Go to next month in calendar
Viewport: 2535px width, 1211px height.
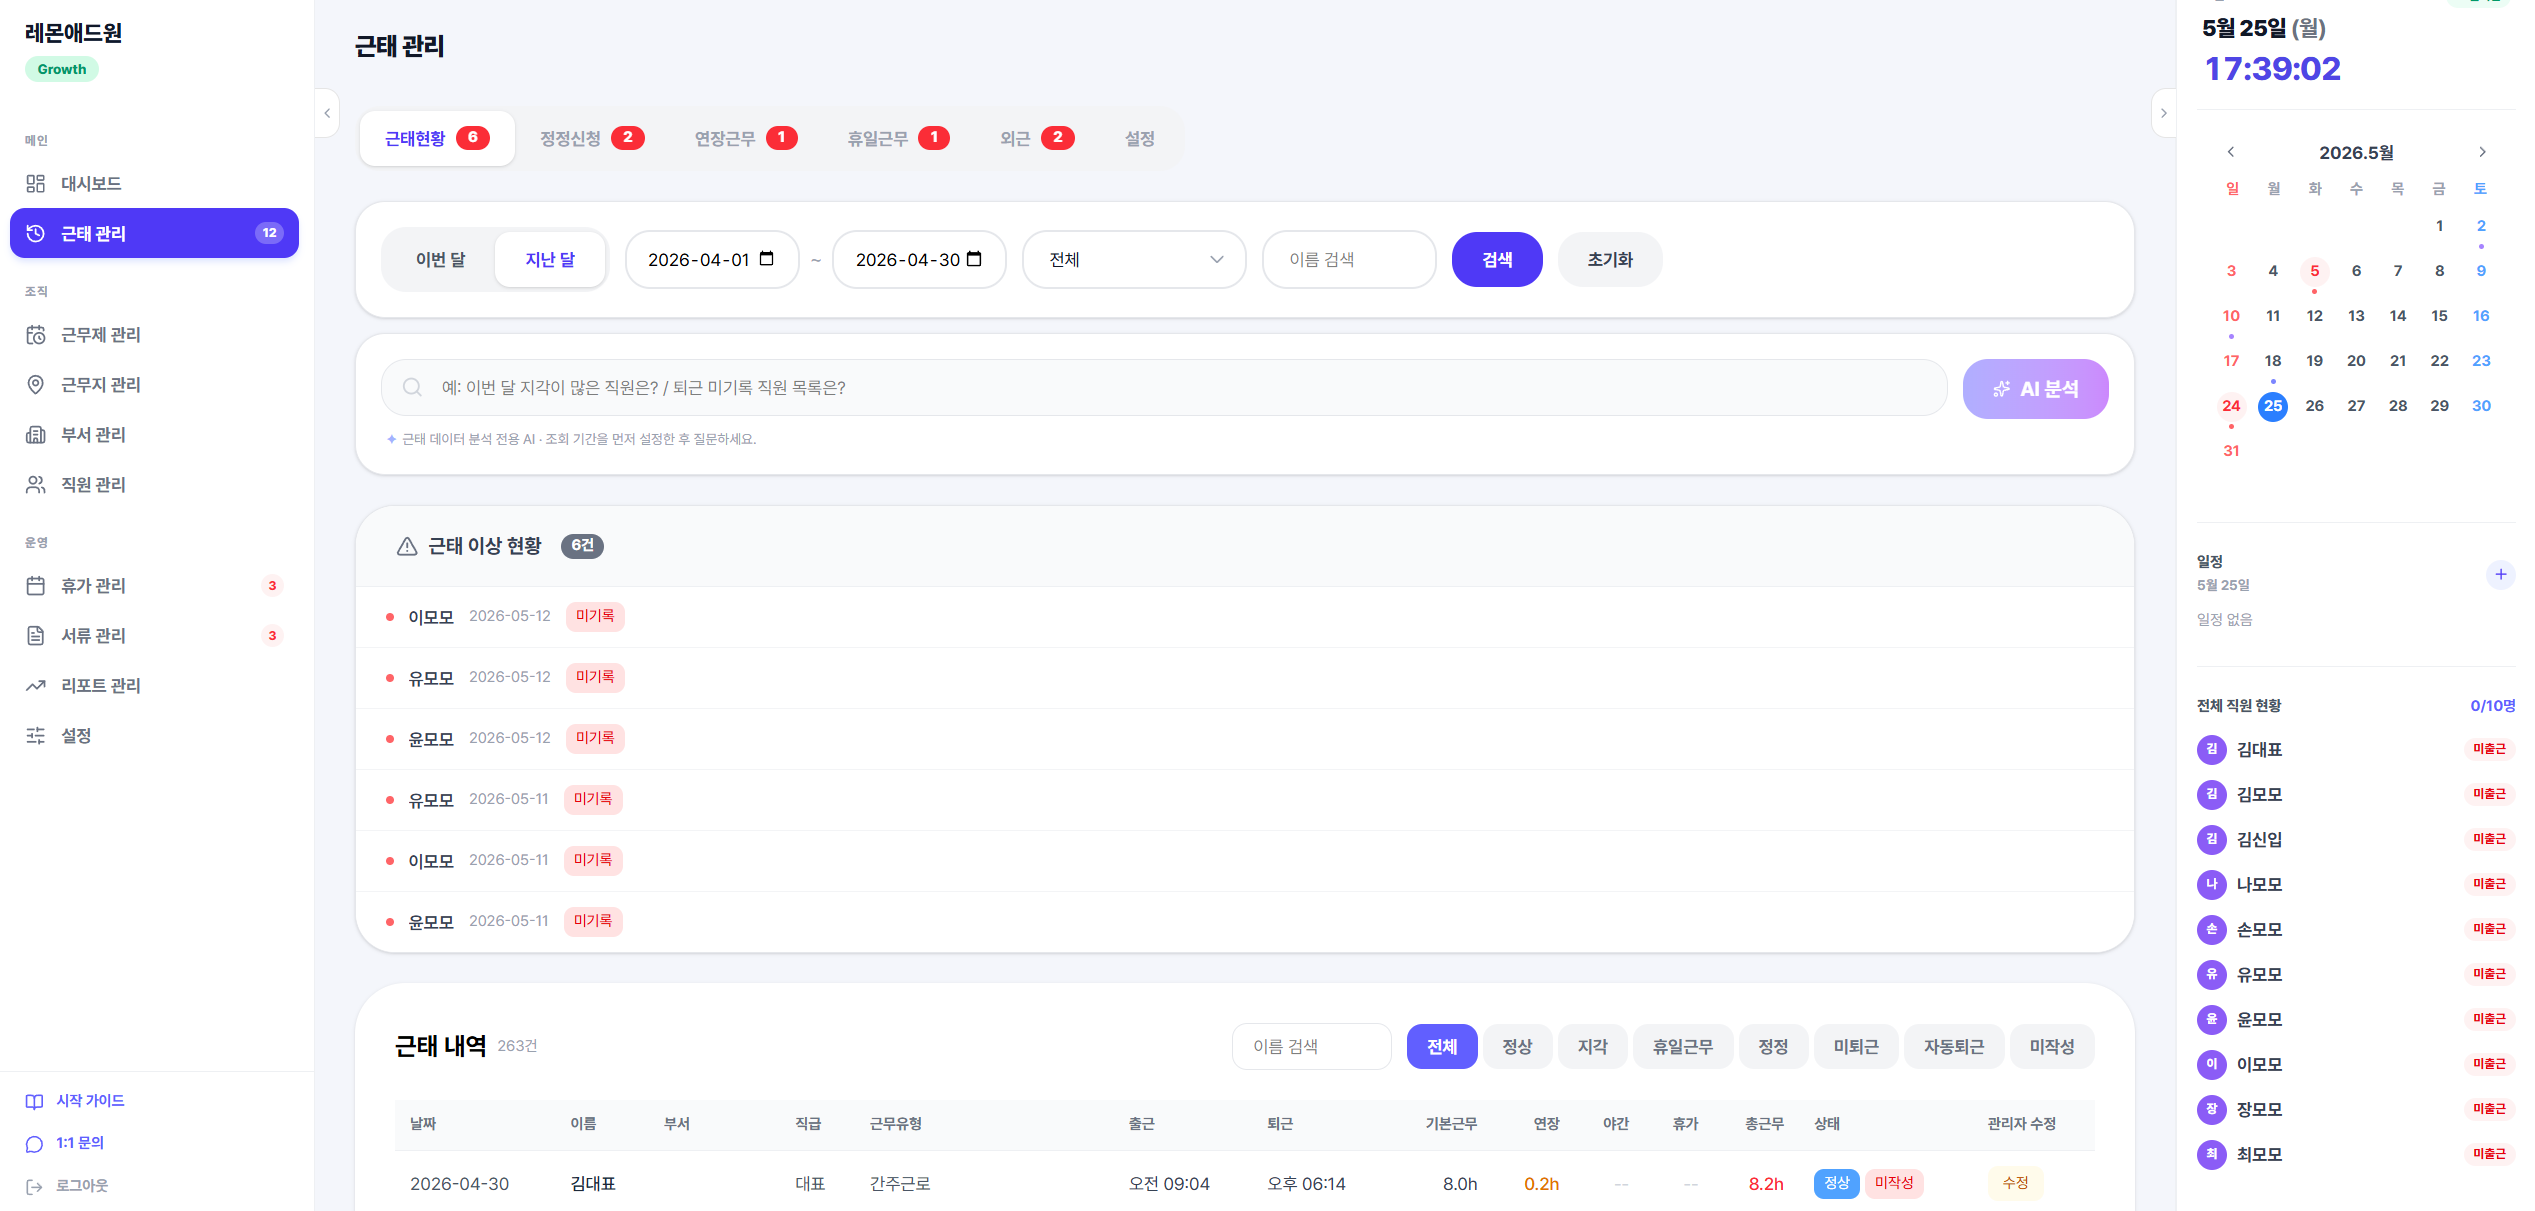[2482, 152]
